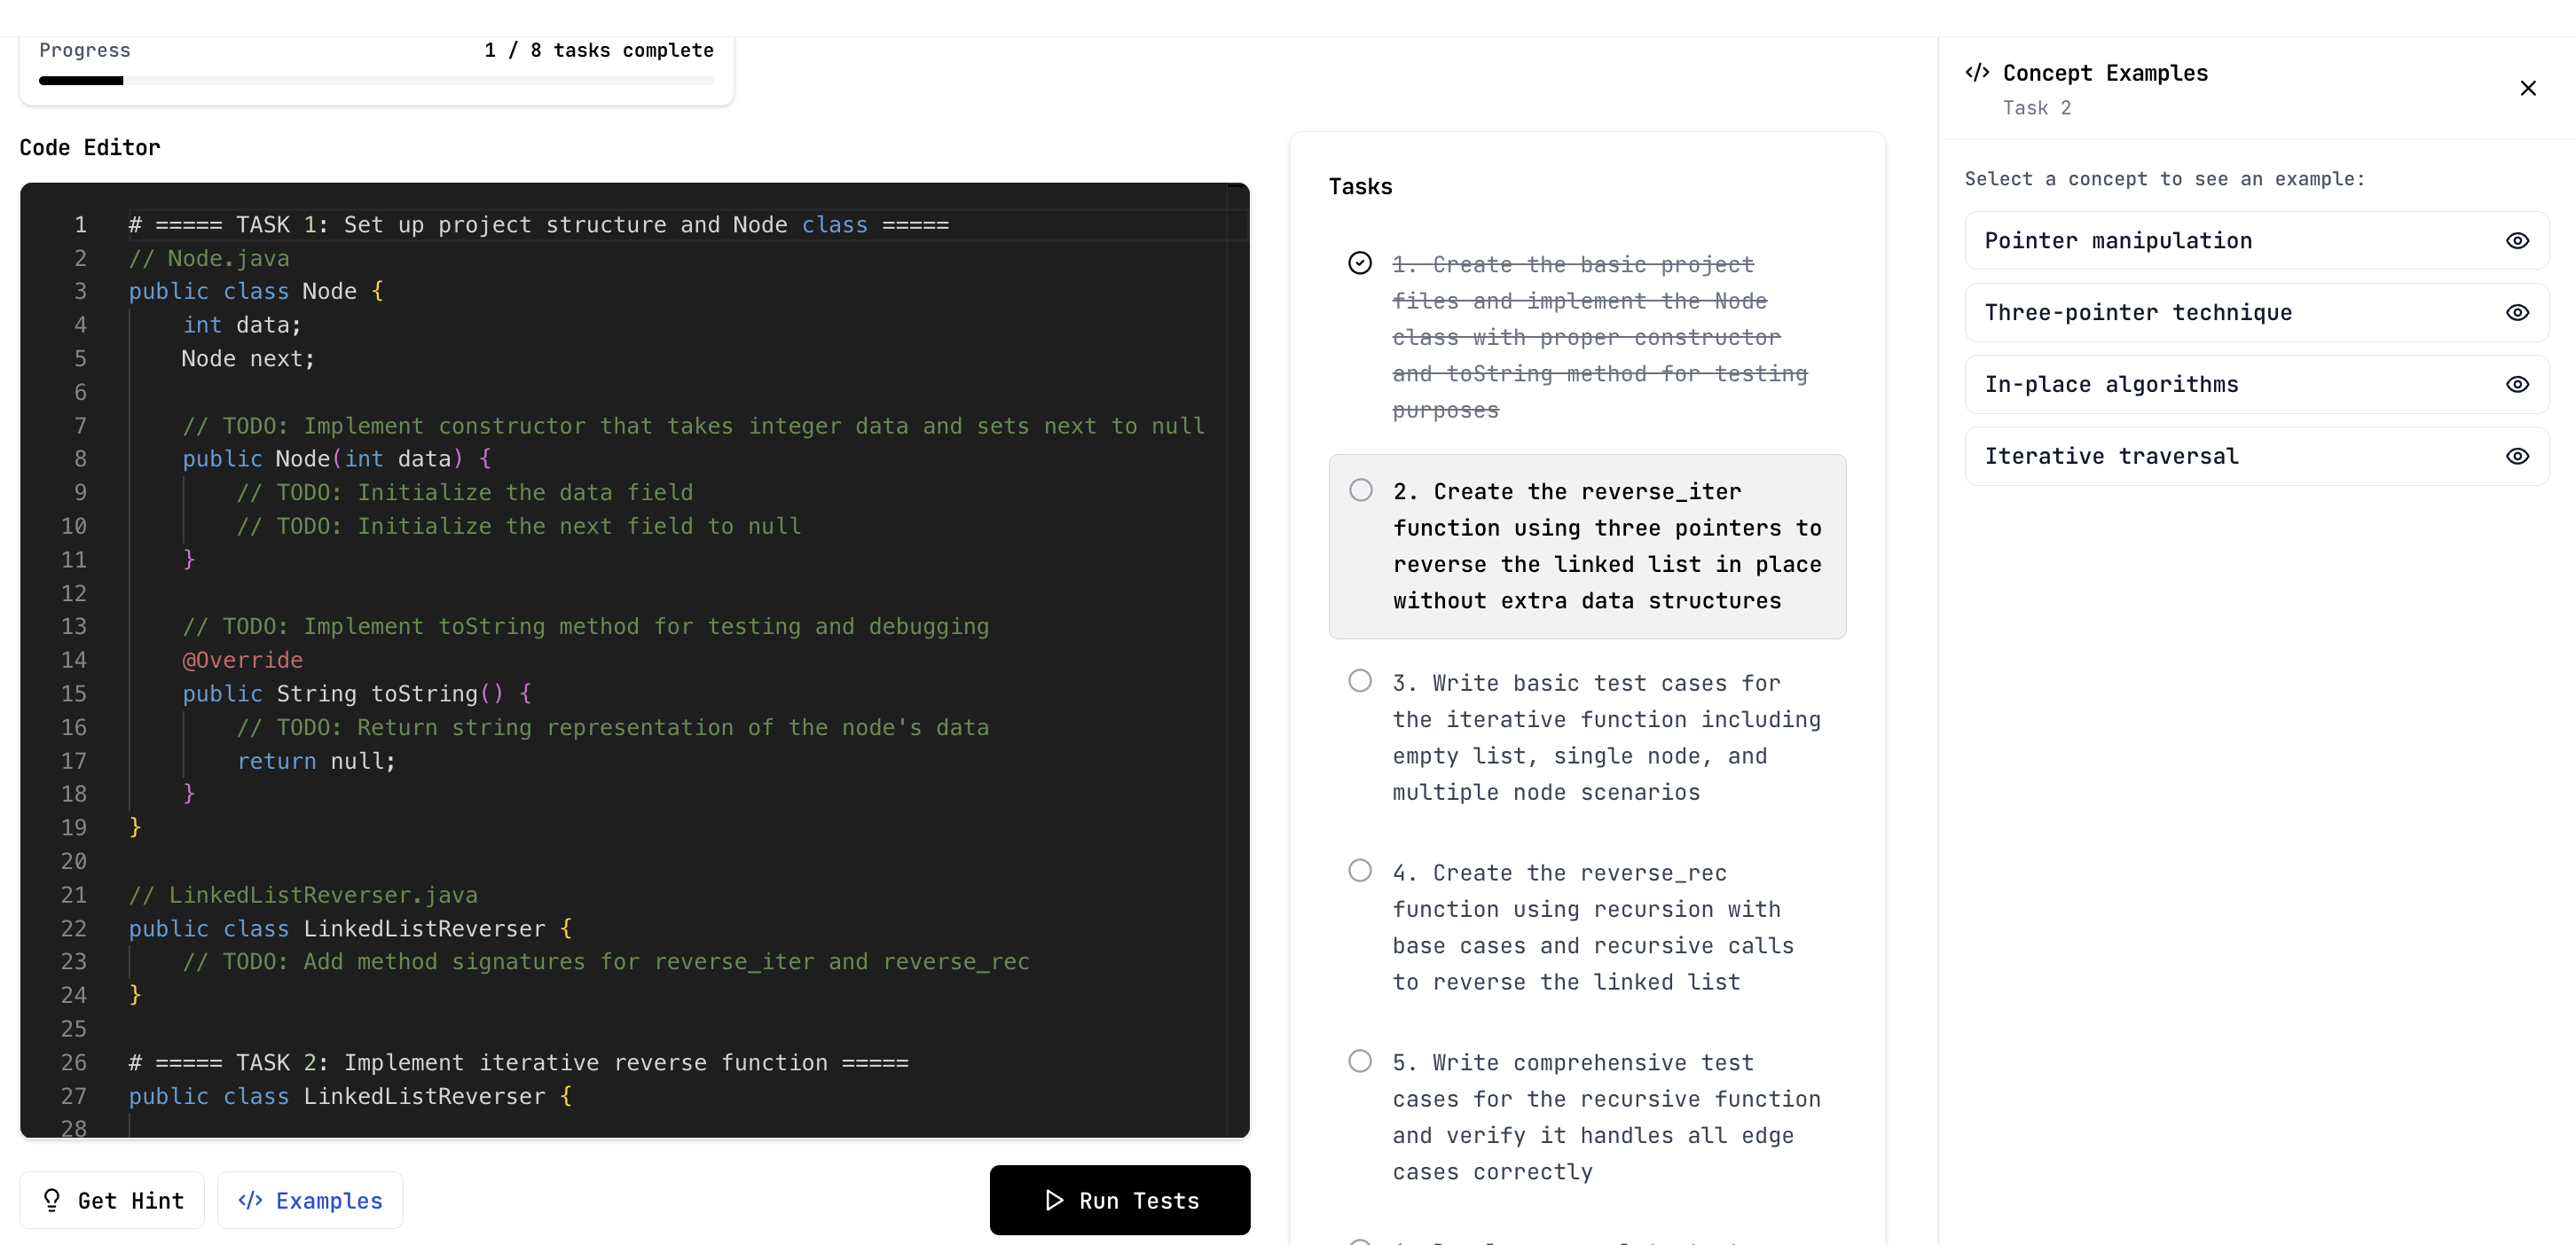2576x1245 pixels.
Task: Click eye icon for Pointer manipulation
Action: (x=2517, y=241)
